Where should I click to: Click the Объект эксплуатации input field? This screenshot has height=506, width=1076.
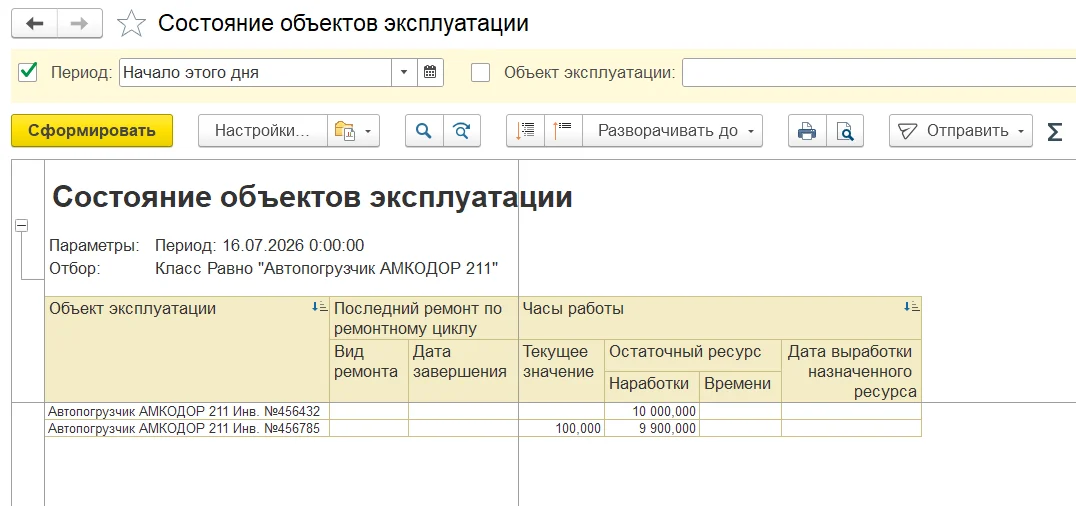tap(878, 72)
